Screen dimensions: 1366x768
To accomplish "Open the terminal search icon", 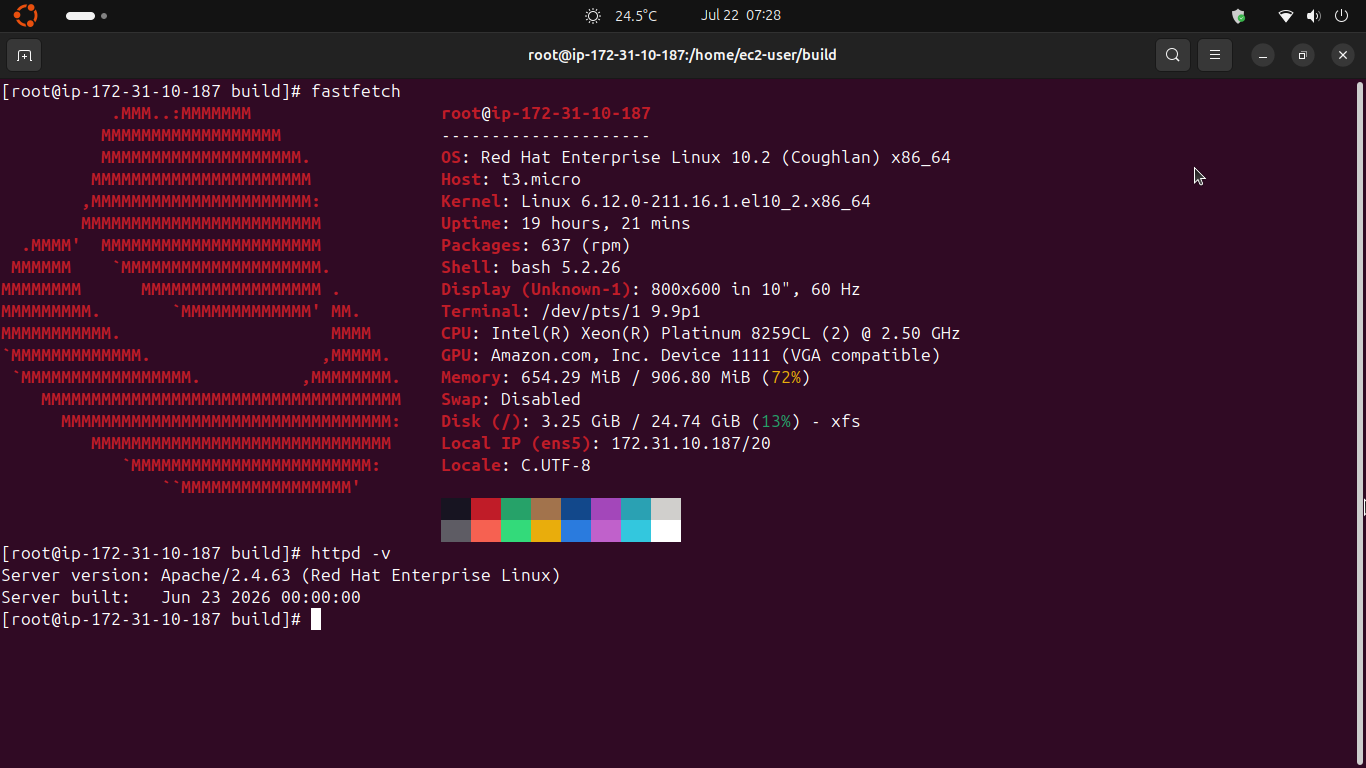I will pos(1173,55).
